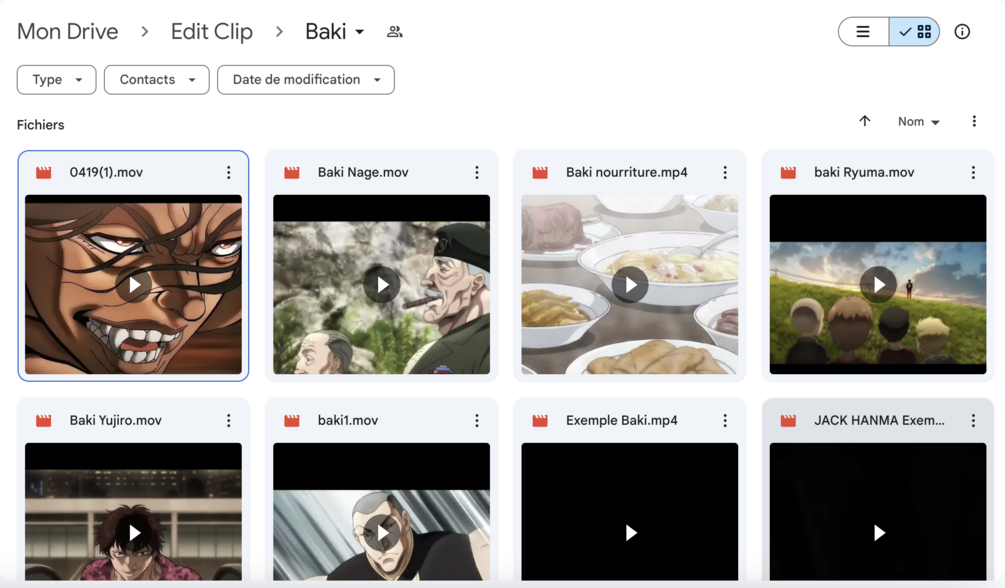Click video file icon of Exemple Baki.mp4
1005x588 pixels.
tap(540, 421)
